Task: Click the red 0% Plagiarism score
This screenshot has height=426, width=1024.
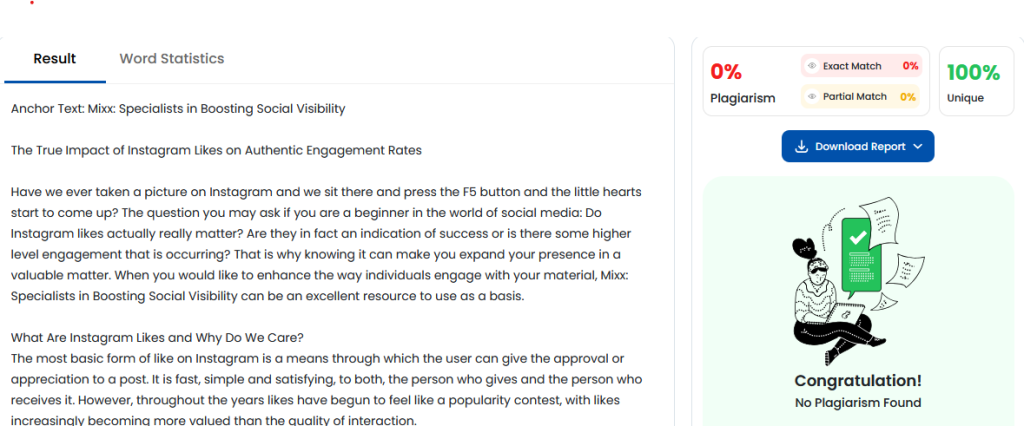Action: 726,72
